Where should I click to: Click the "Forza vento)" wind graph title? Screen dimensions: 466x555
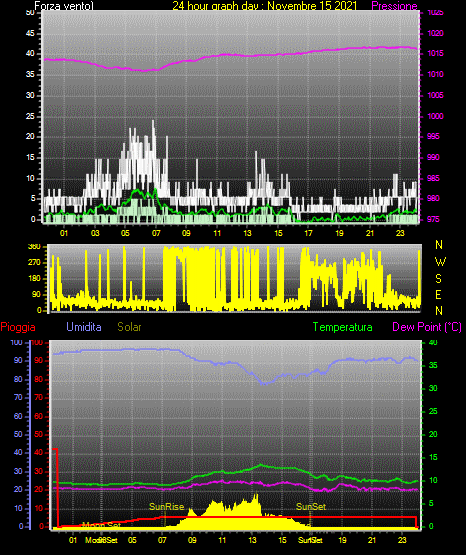tap(64, 6)
